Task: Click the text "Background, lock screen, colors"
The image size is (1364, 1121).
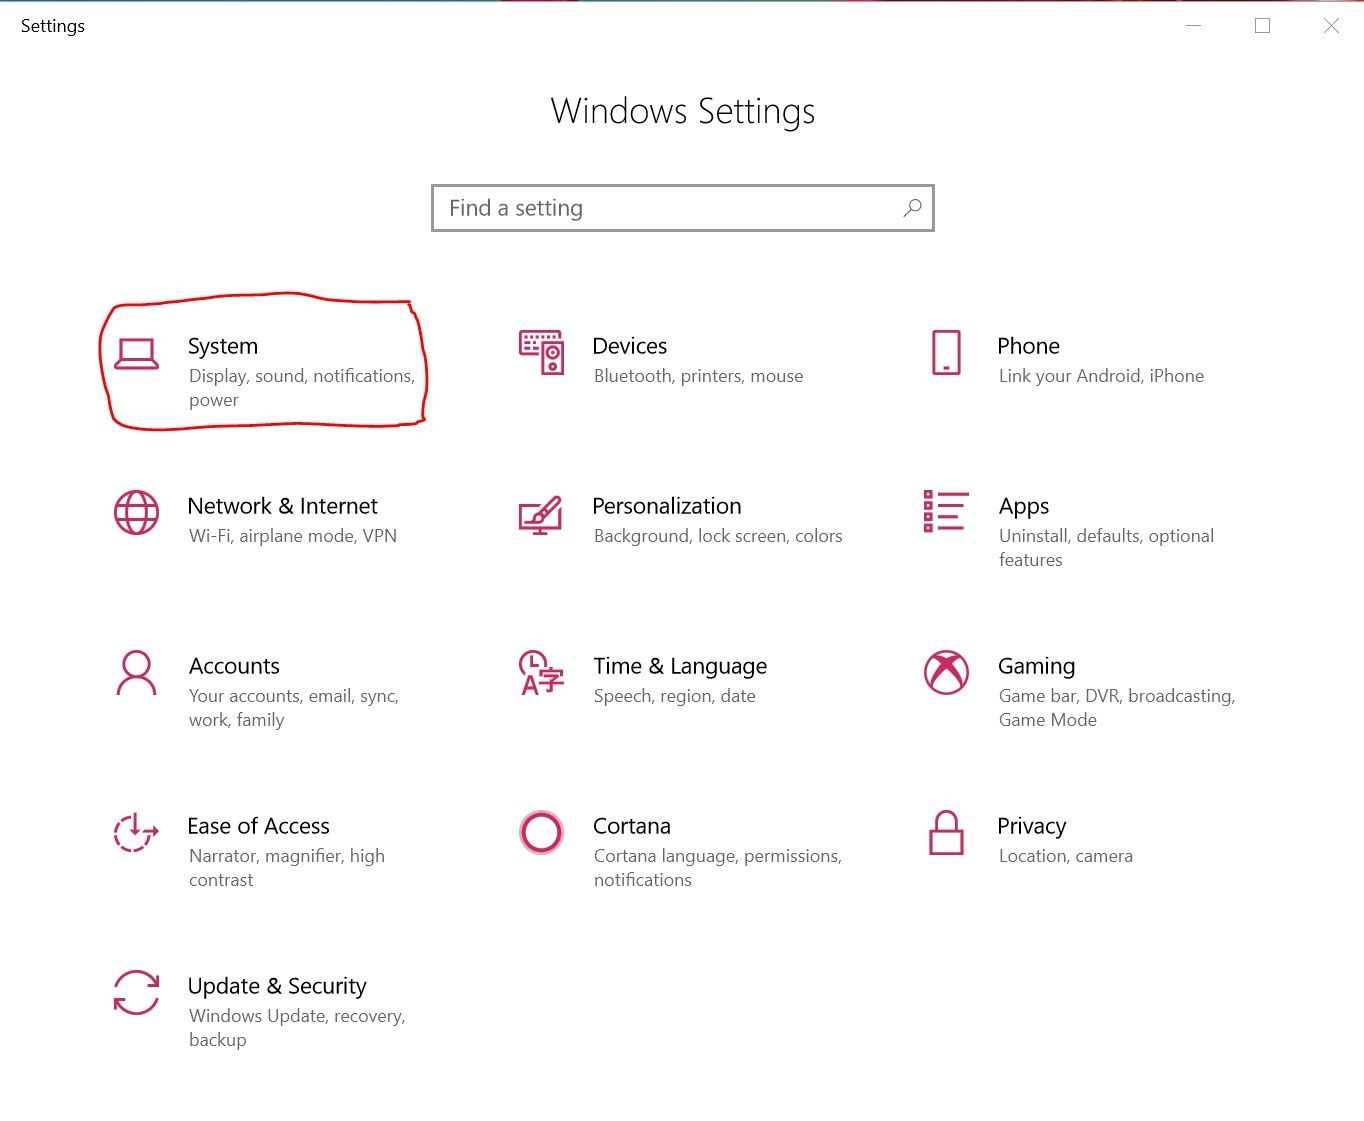Action: (x=718, y=536)
